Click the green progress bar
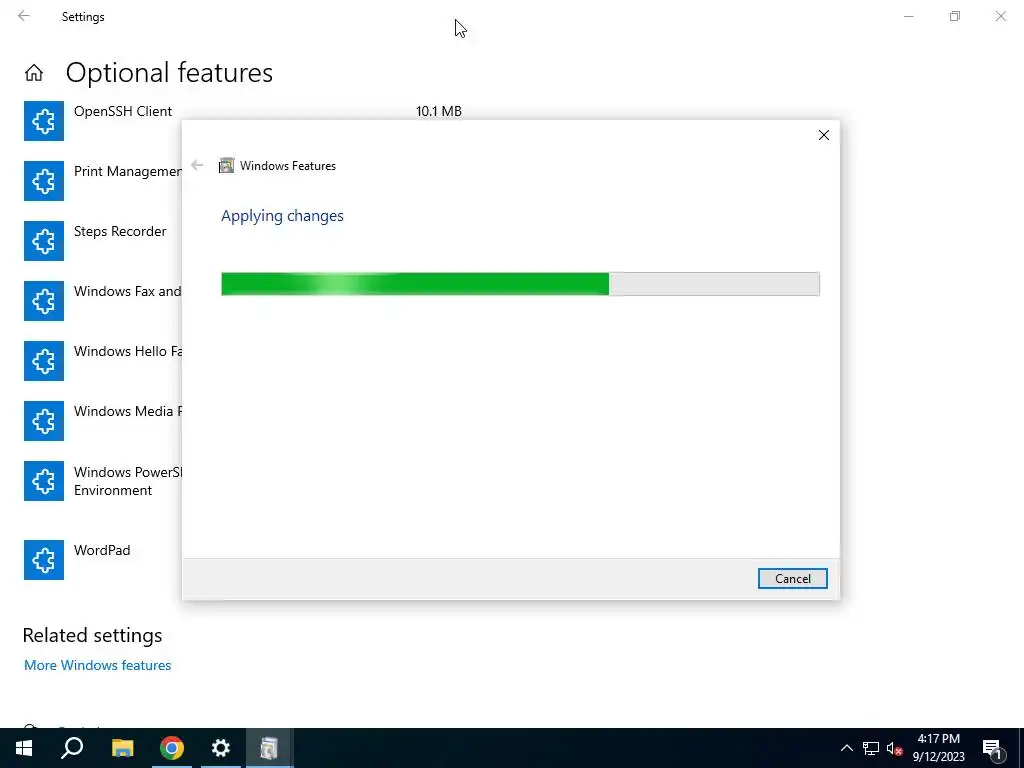The height and width of the screenshot is (768, 1024). click(520, 284)
